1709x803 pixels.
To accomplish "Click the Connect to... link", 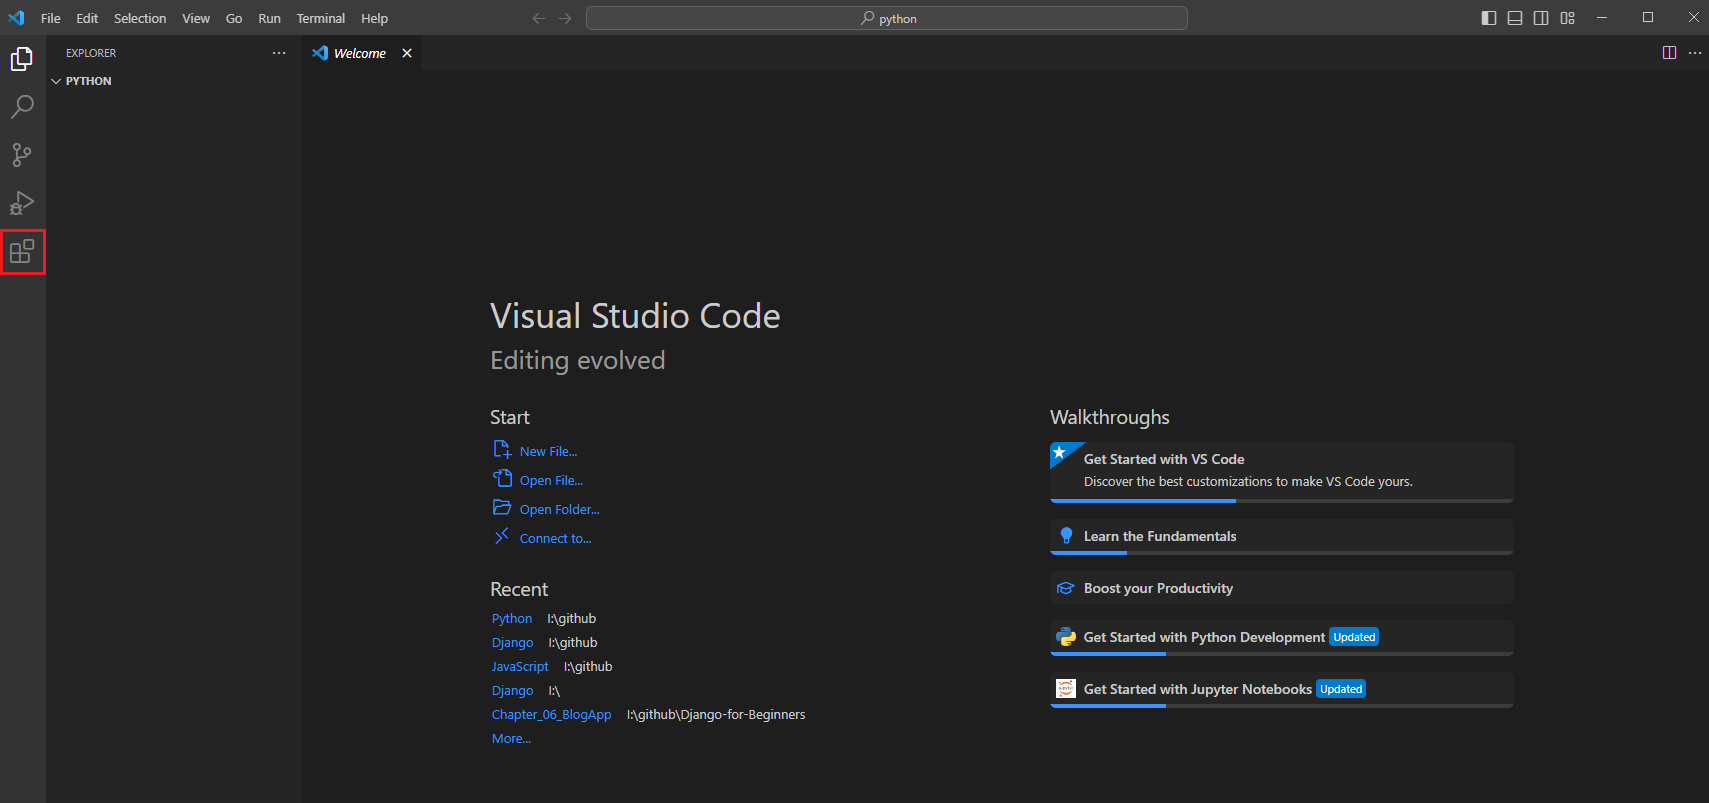I will pos(556,538).
